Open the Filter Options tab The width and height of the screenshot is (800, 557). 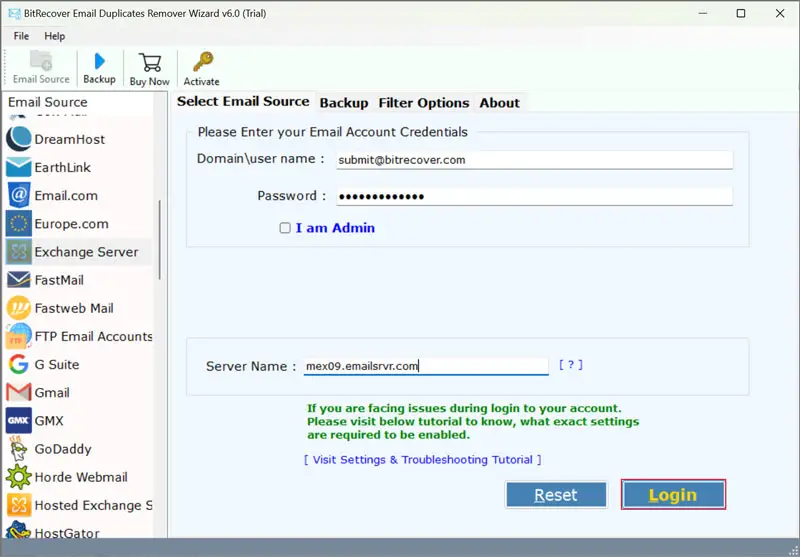423,103
